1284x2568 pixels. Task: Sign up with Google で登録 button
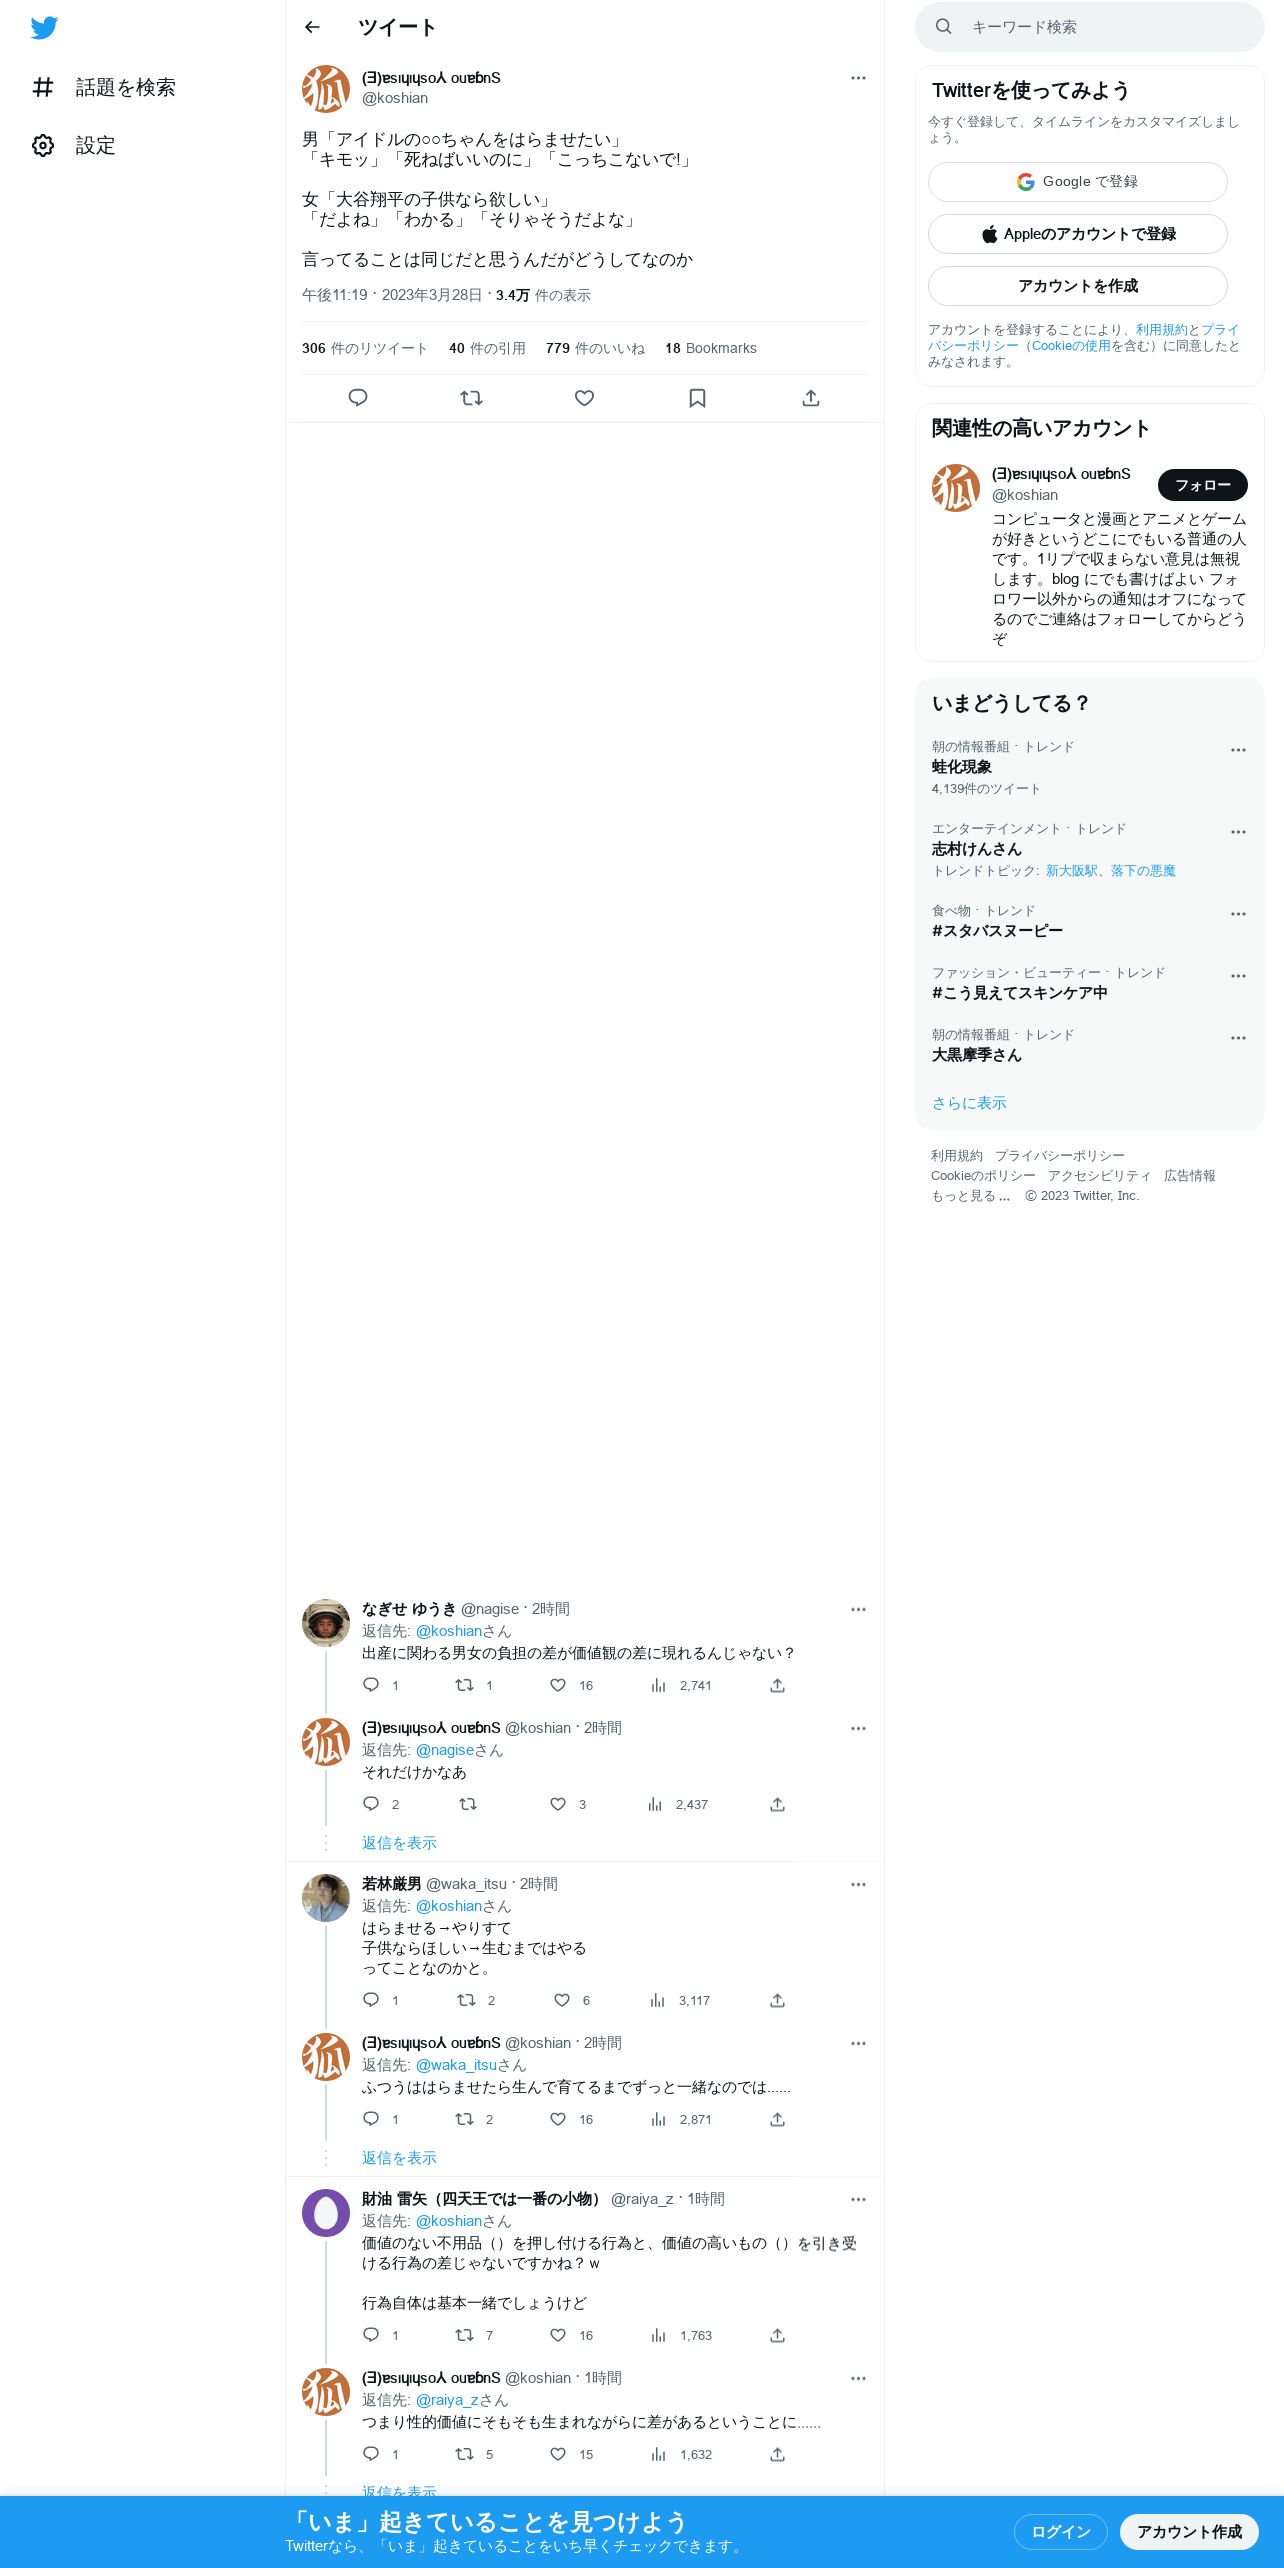pos(1077,182)
